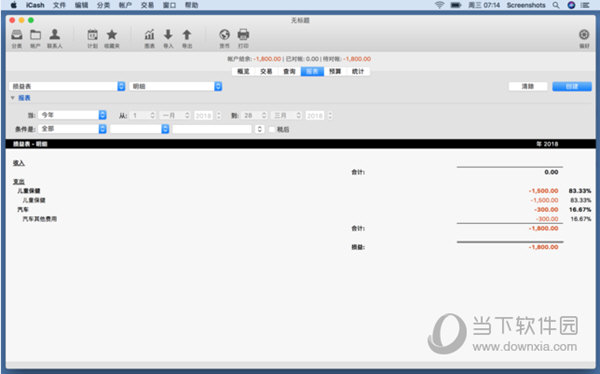Click the 83.33% value in bold row
Screen dimensions: 600x374
click(x=580, y=191)
